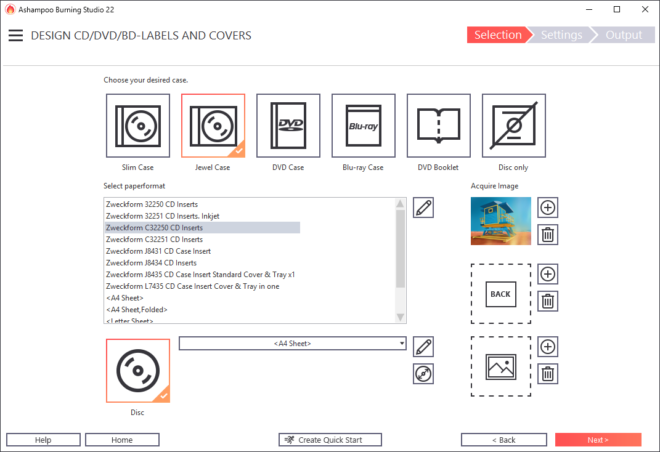This screenshot has height=452, width=660.
Task: Choose the Blu-ray Case icon
Action: [x=363, y=126]
